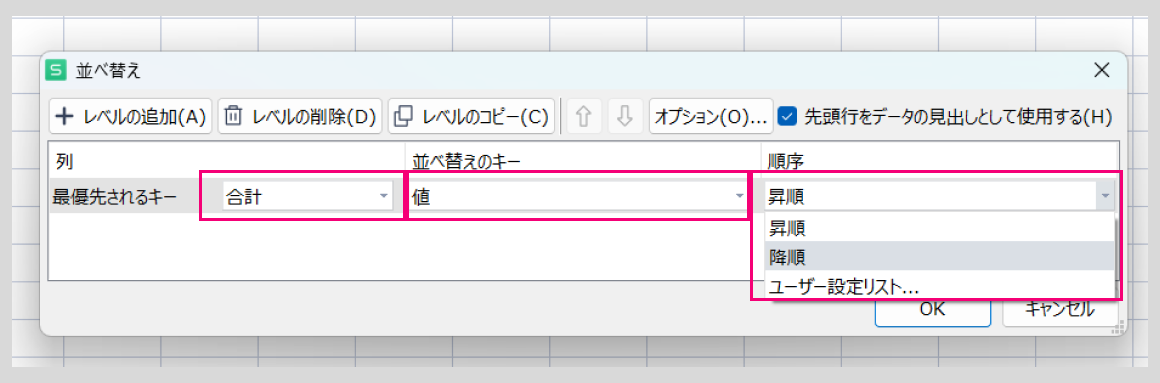Collapse the 順序 dropdown arrow

(x=1105, y=197)
